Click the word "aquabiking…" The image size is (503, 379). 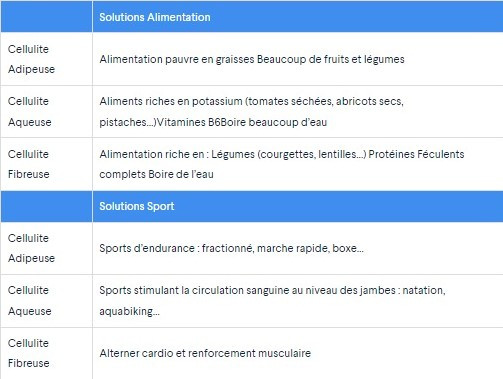tap(129, 311)
